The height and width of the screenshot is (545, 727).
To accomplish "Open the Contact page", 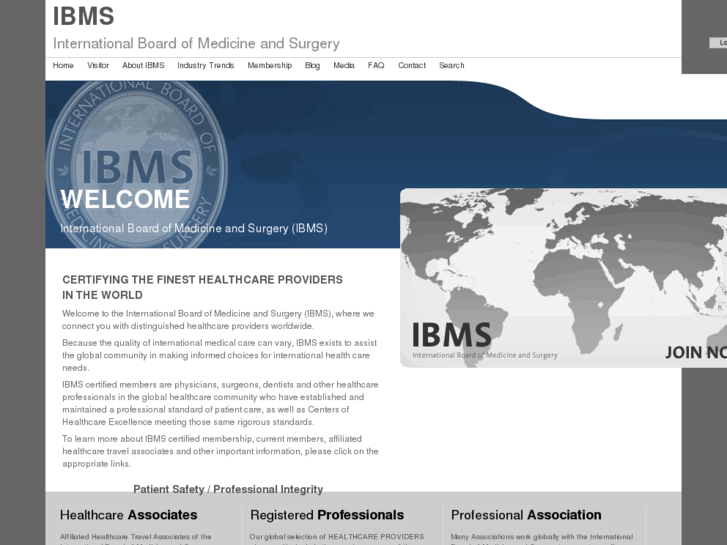I will (412, 65).
